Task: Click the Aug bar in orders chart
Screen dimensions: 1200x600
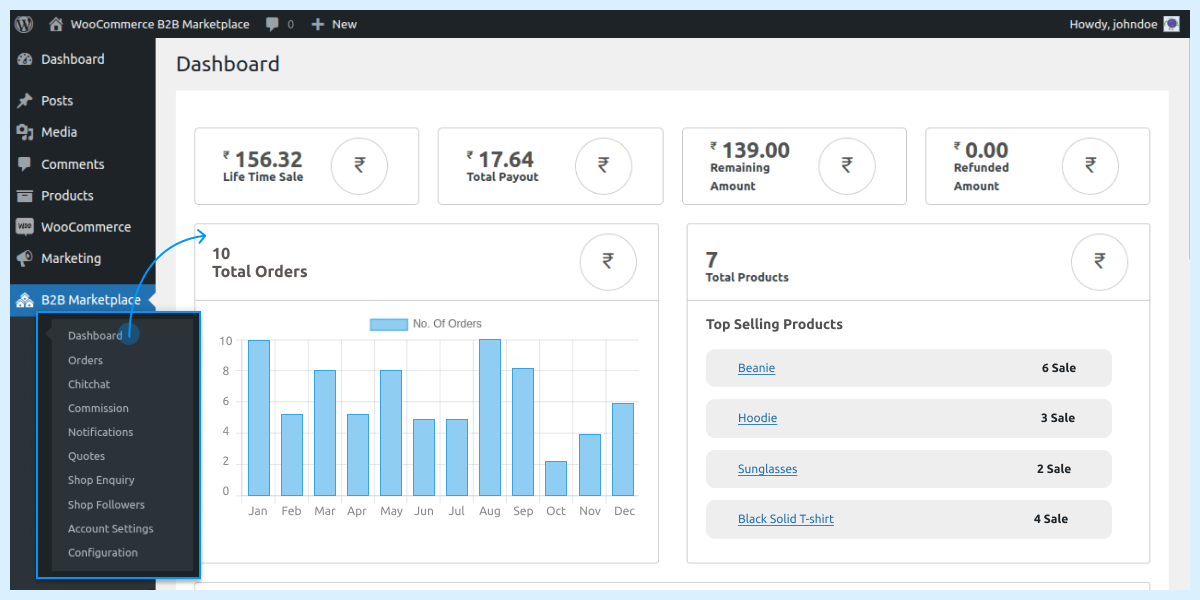Action: (x=490, y=417)
